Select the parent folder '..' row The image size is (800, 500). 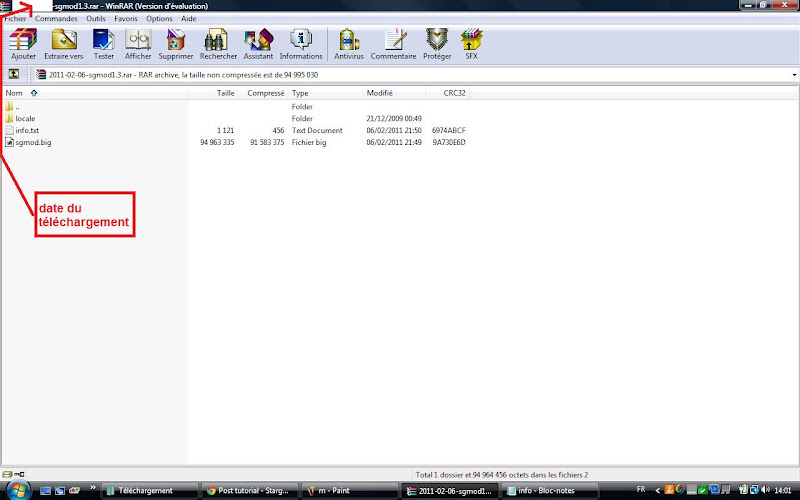click(x=235, y=107)
